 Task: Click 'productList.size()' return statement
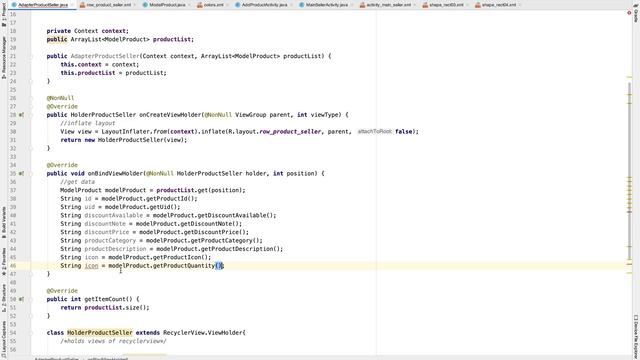click(x=116, y=308)
